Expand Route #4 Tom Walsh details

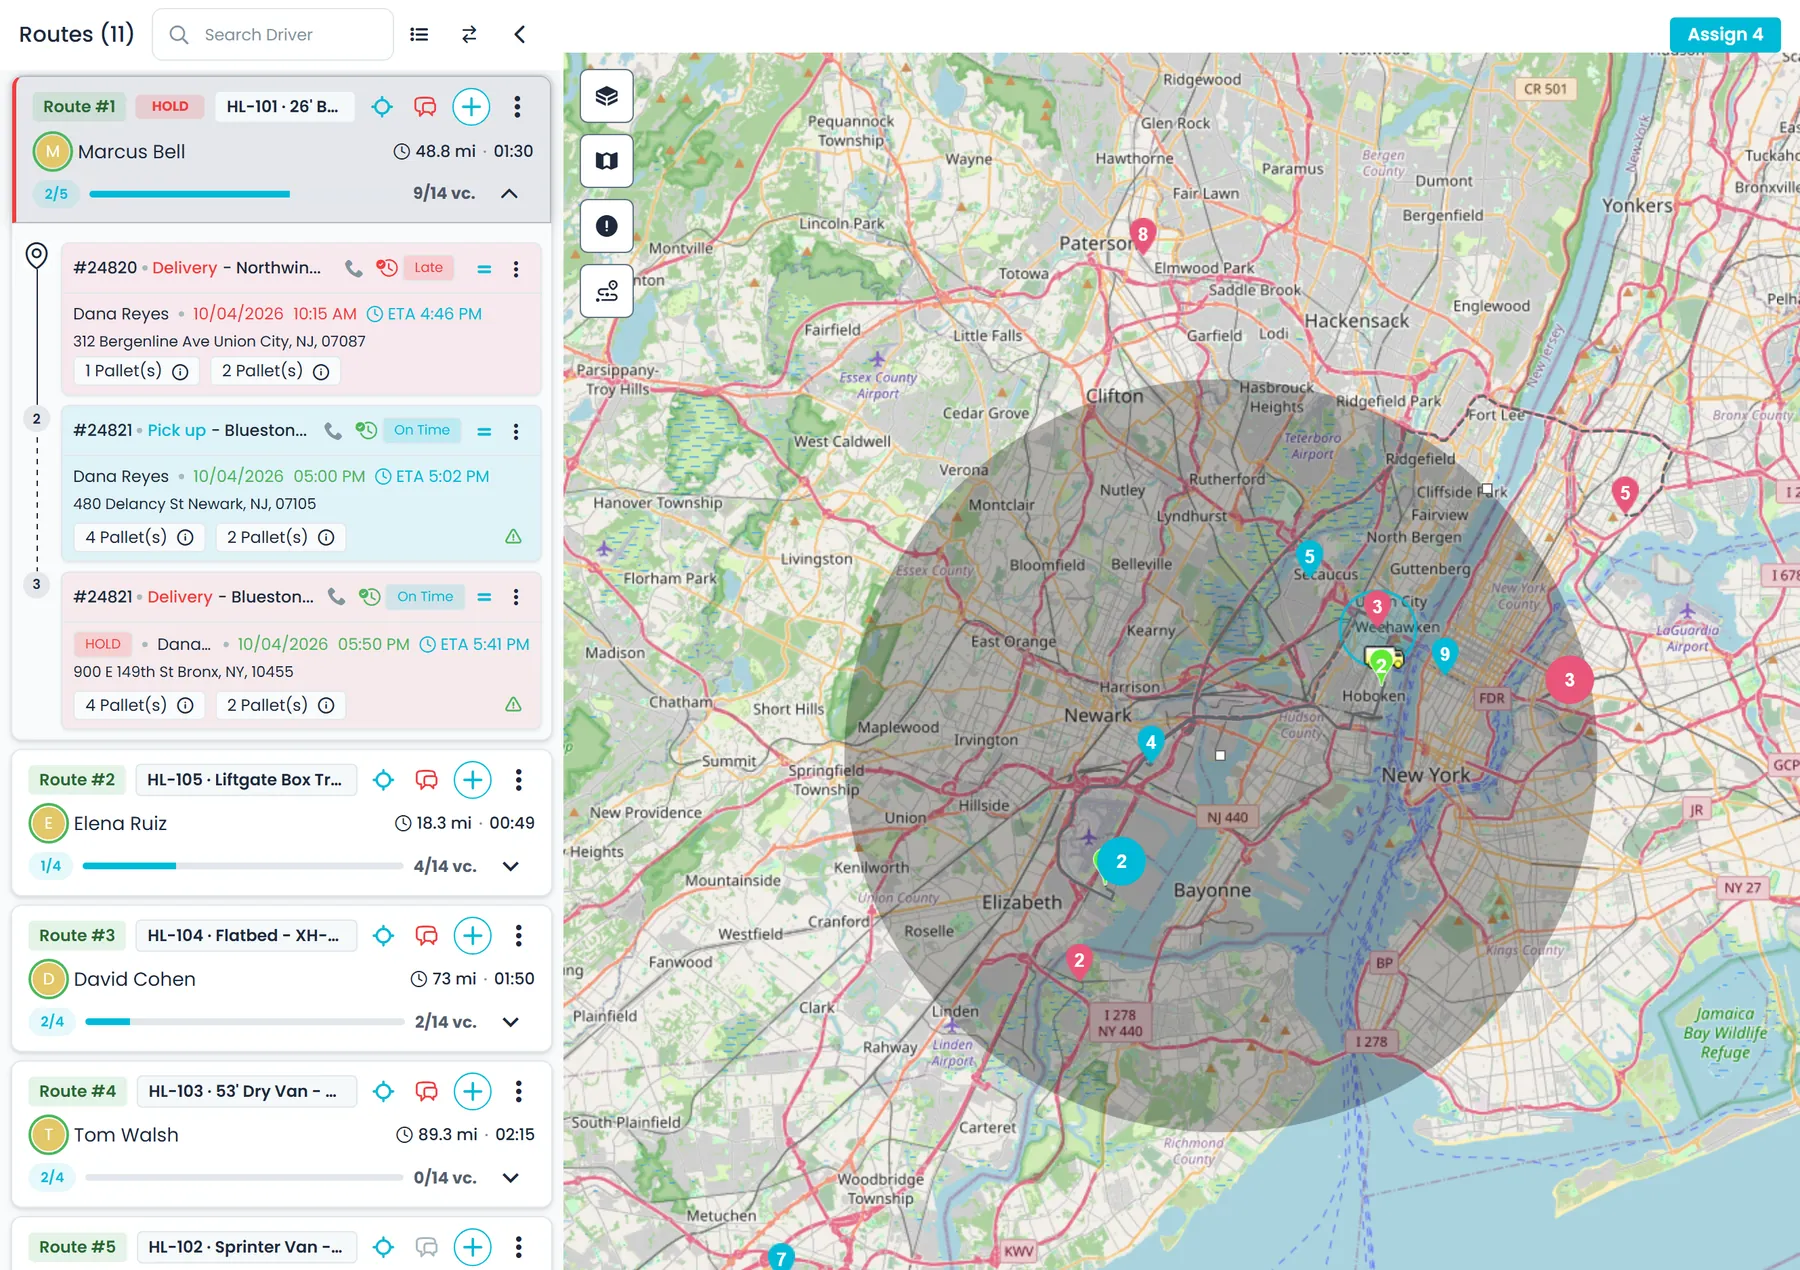click(x=511, y=1178)
